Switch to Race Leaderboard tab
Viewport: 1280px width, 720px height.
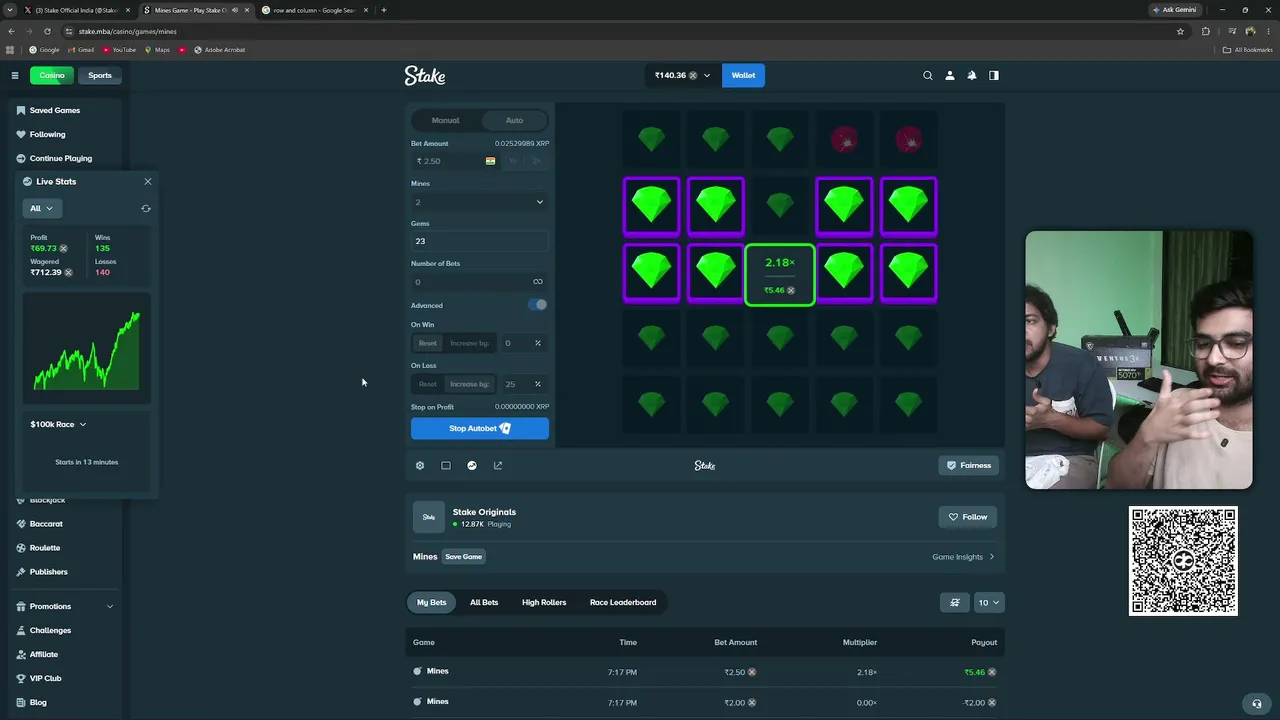(623, 602)
